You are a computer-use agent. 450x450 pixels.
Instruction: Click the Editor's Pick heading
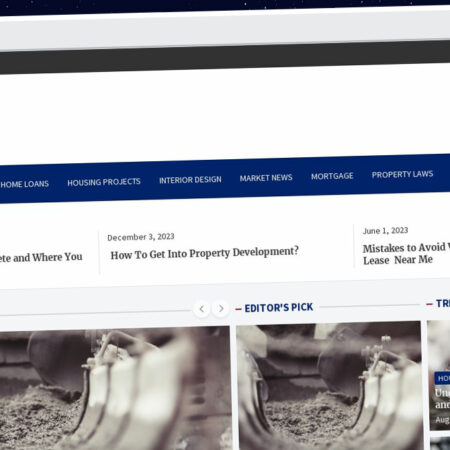tap(279, 307)
